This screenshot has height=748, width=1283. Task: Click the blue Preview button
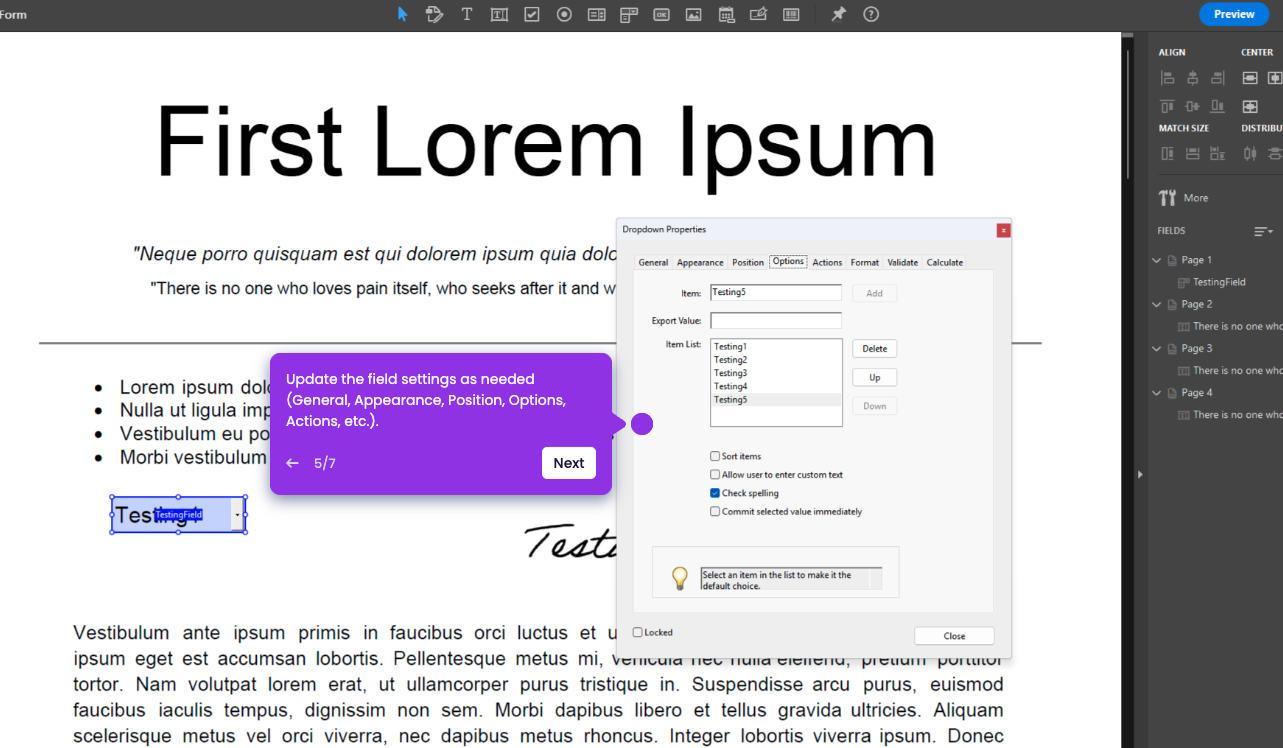pos(1234,14)
